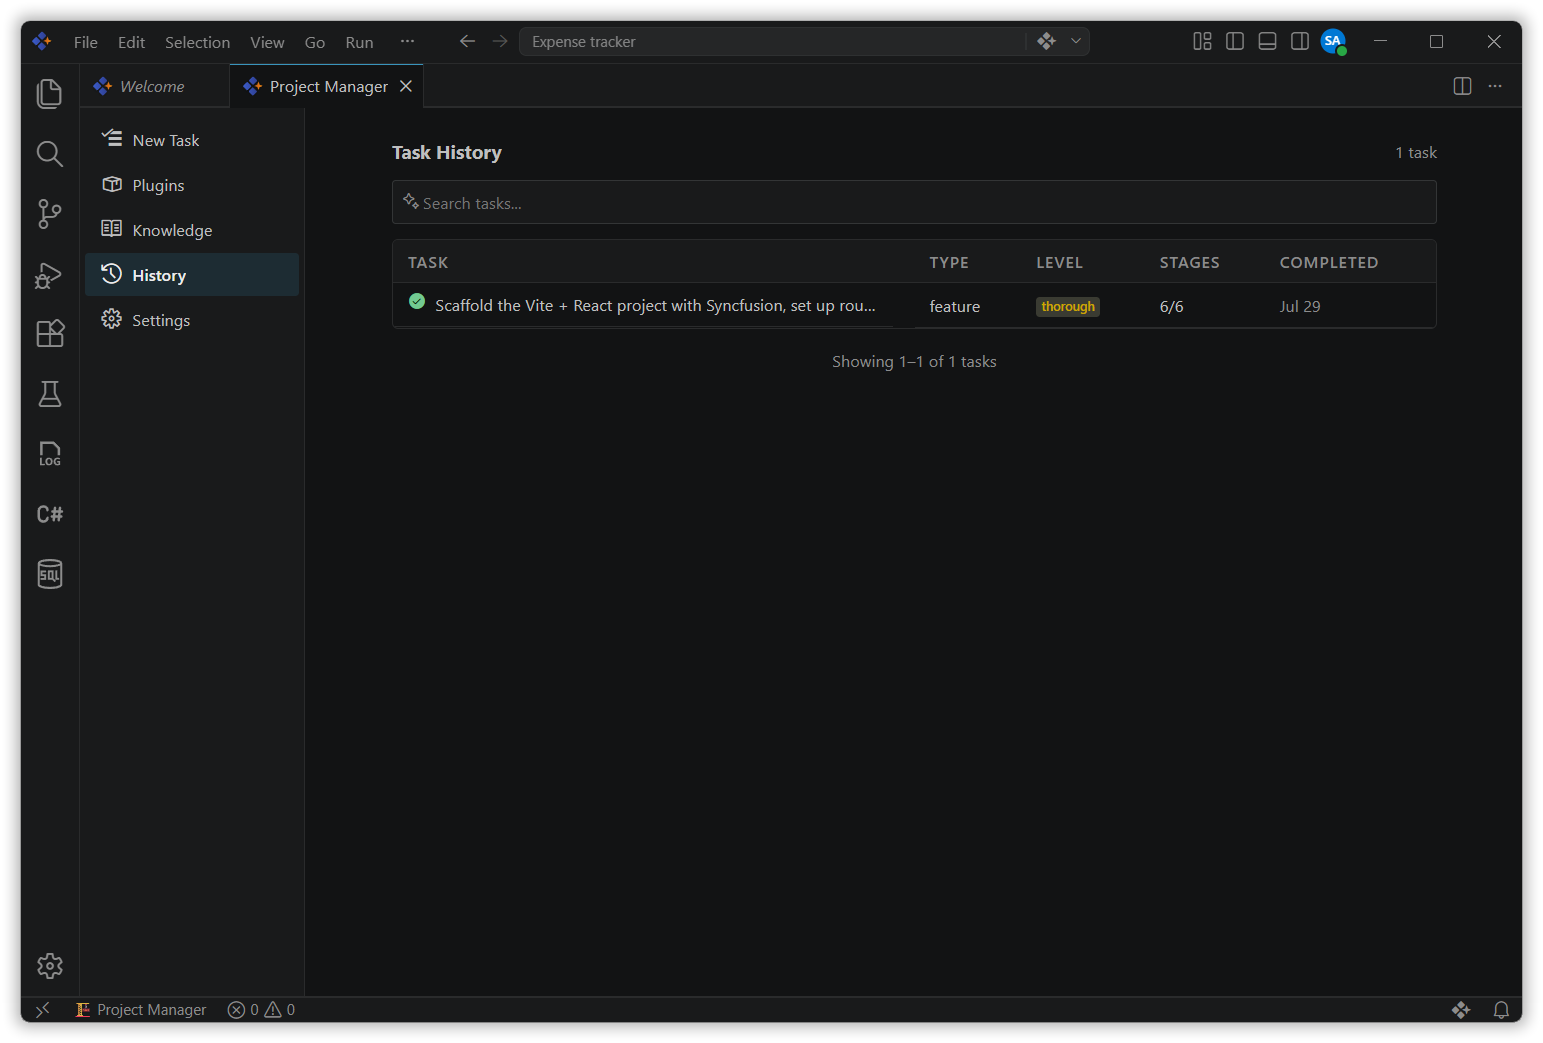Open the Extensions view

[x=49, y=333]
